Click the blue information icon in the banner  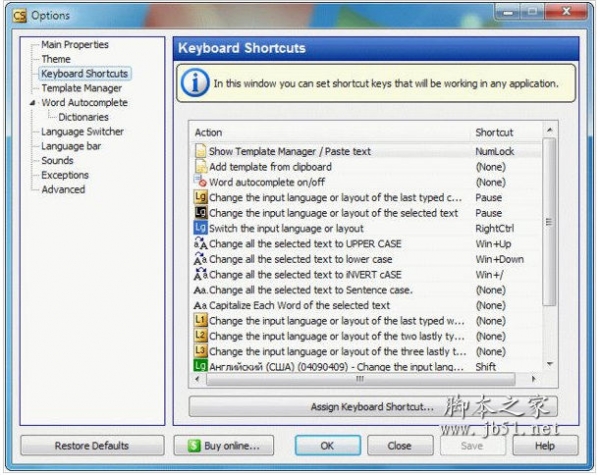pyautogui.click(x=195, y=83)
